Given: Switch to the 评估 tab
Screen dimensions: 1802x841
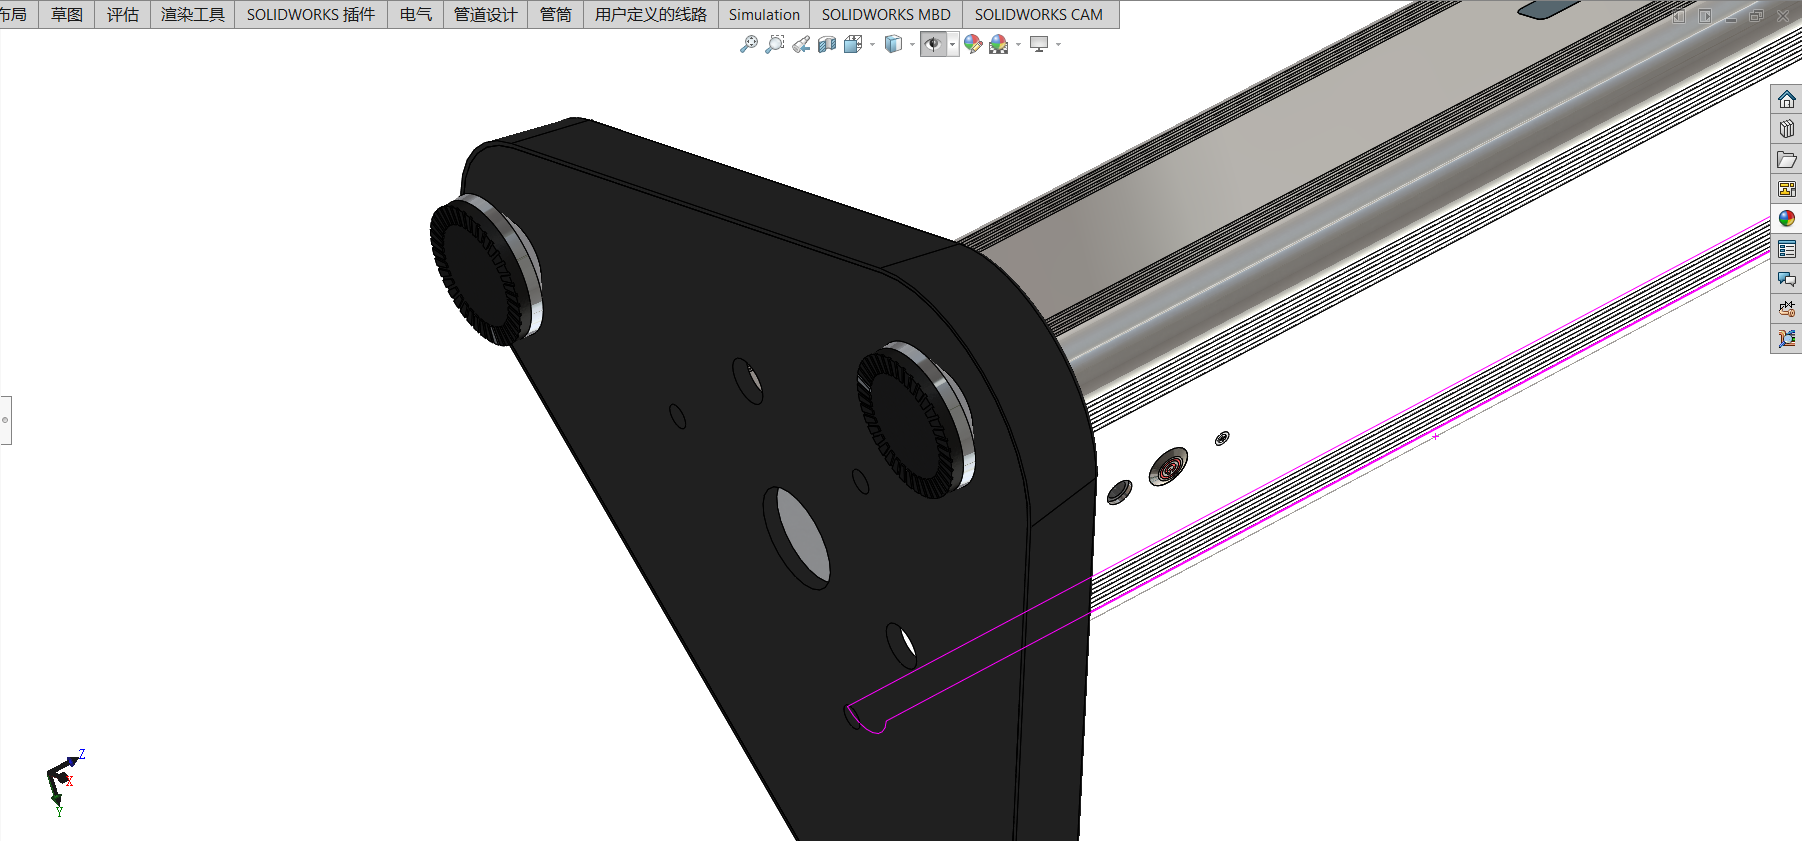Looking at the screenshot, I should [x=123, y=14].
